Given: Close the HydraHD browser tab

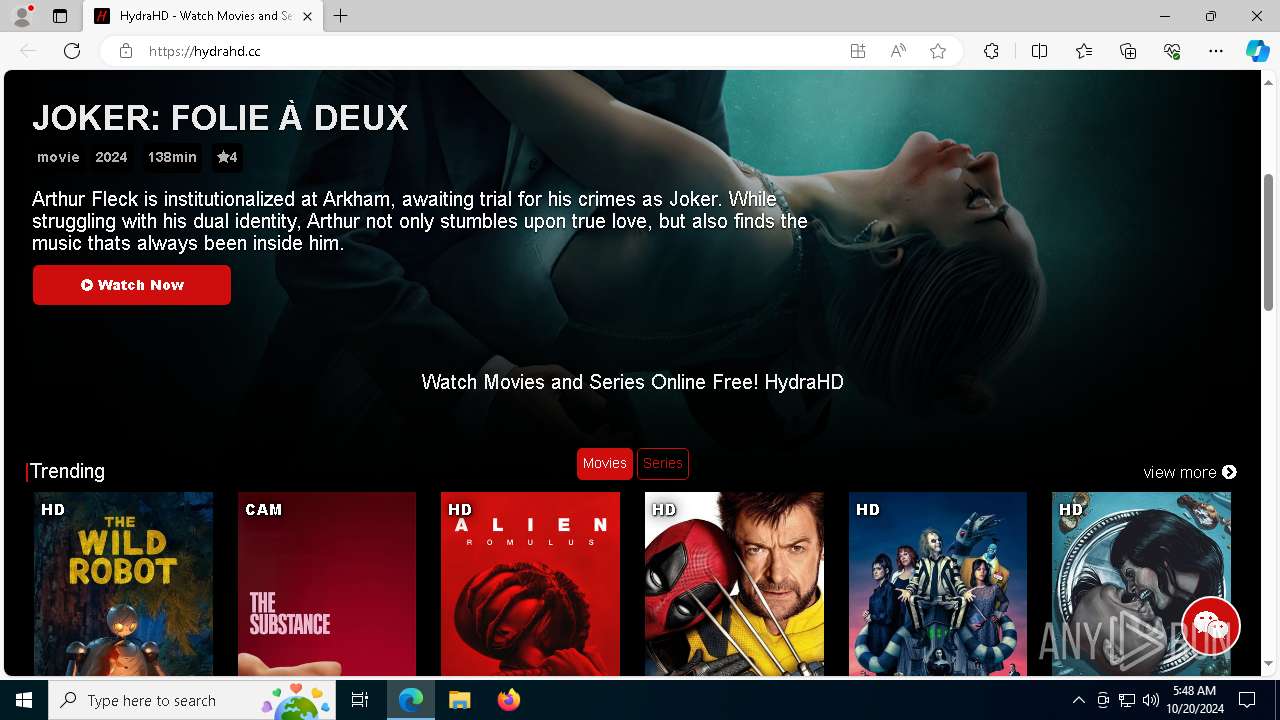Looking at the screenshot, I should pyautogui.click(x=308, y=16).
